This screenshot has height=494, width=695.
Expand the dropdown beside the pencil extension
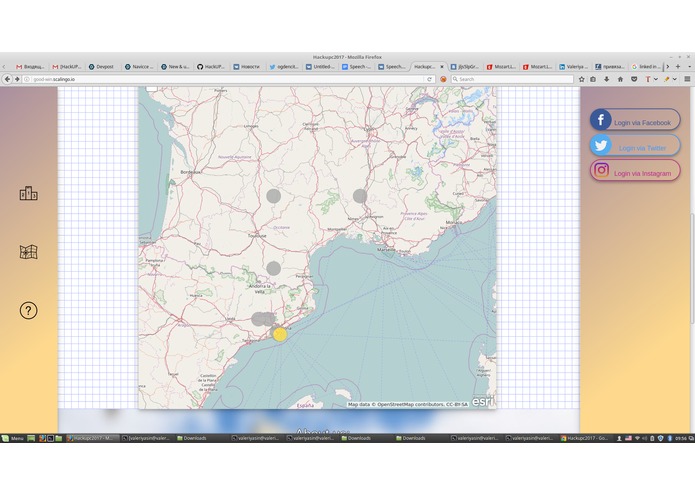pos(674,79)
